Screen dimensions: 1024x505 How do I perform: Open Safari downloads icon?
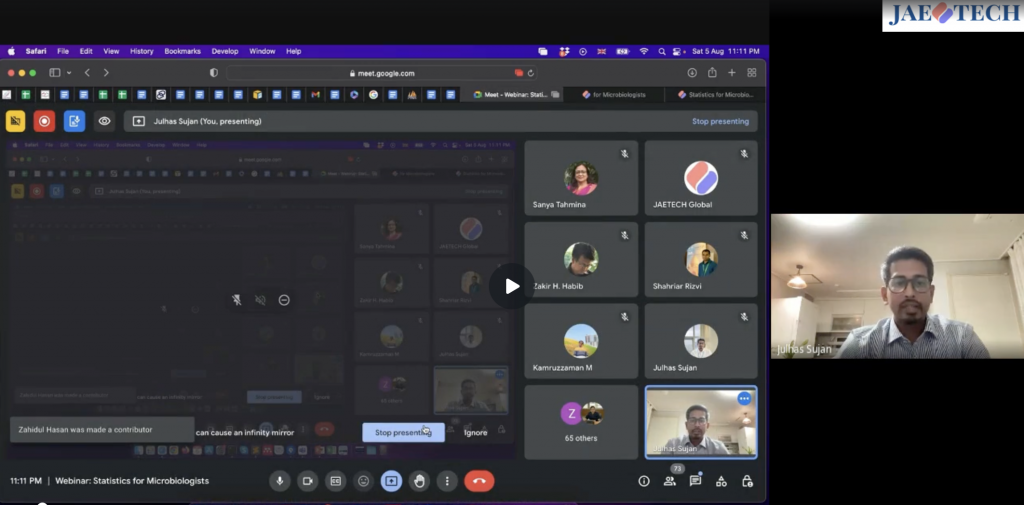pos(692,73)
